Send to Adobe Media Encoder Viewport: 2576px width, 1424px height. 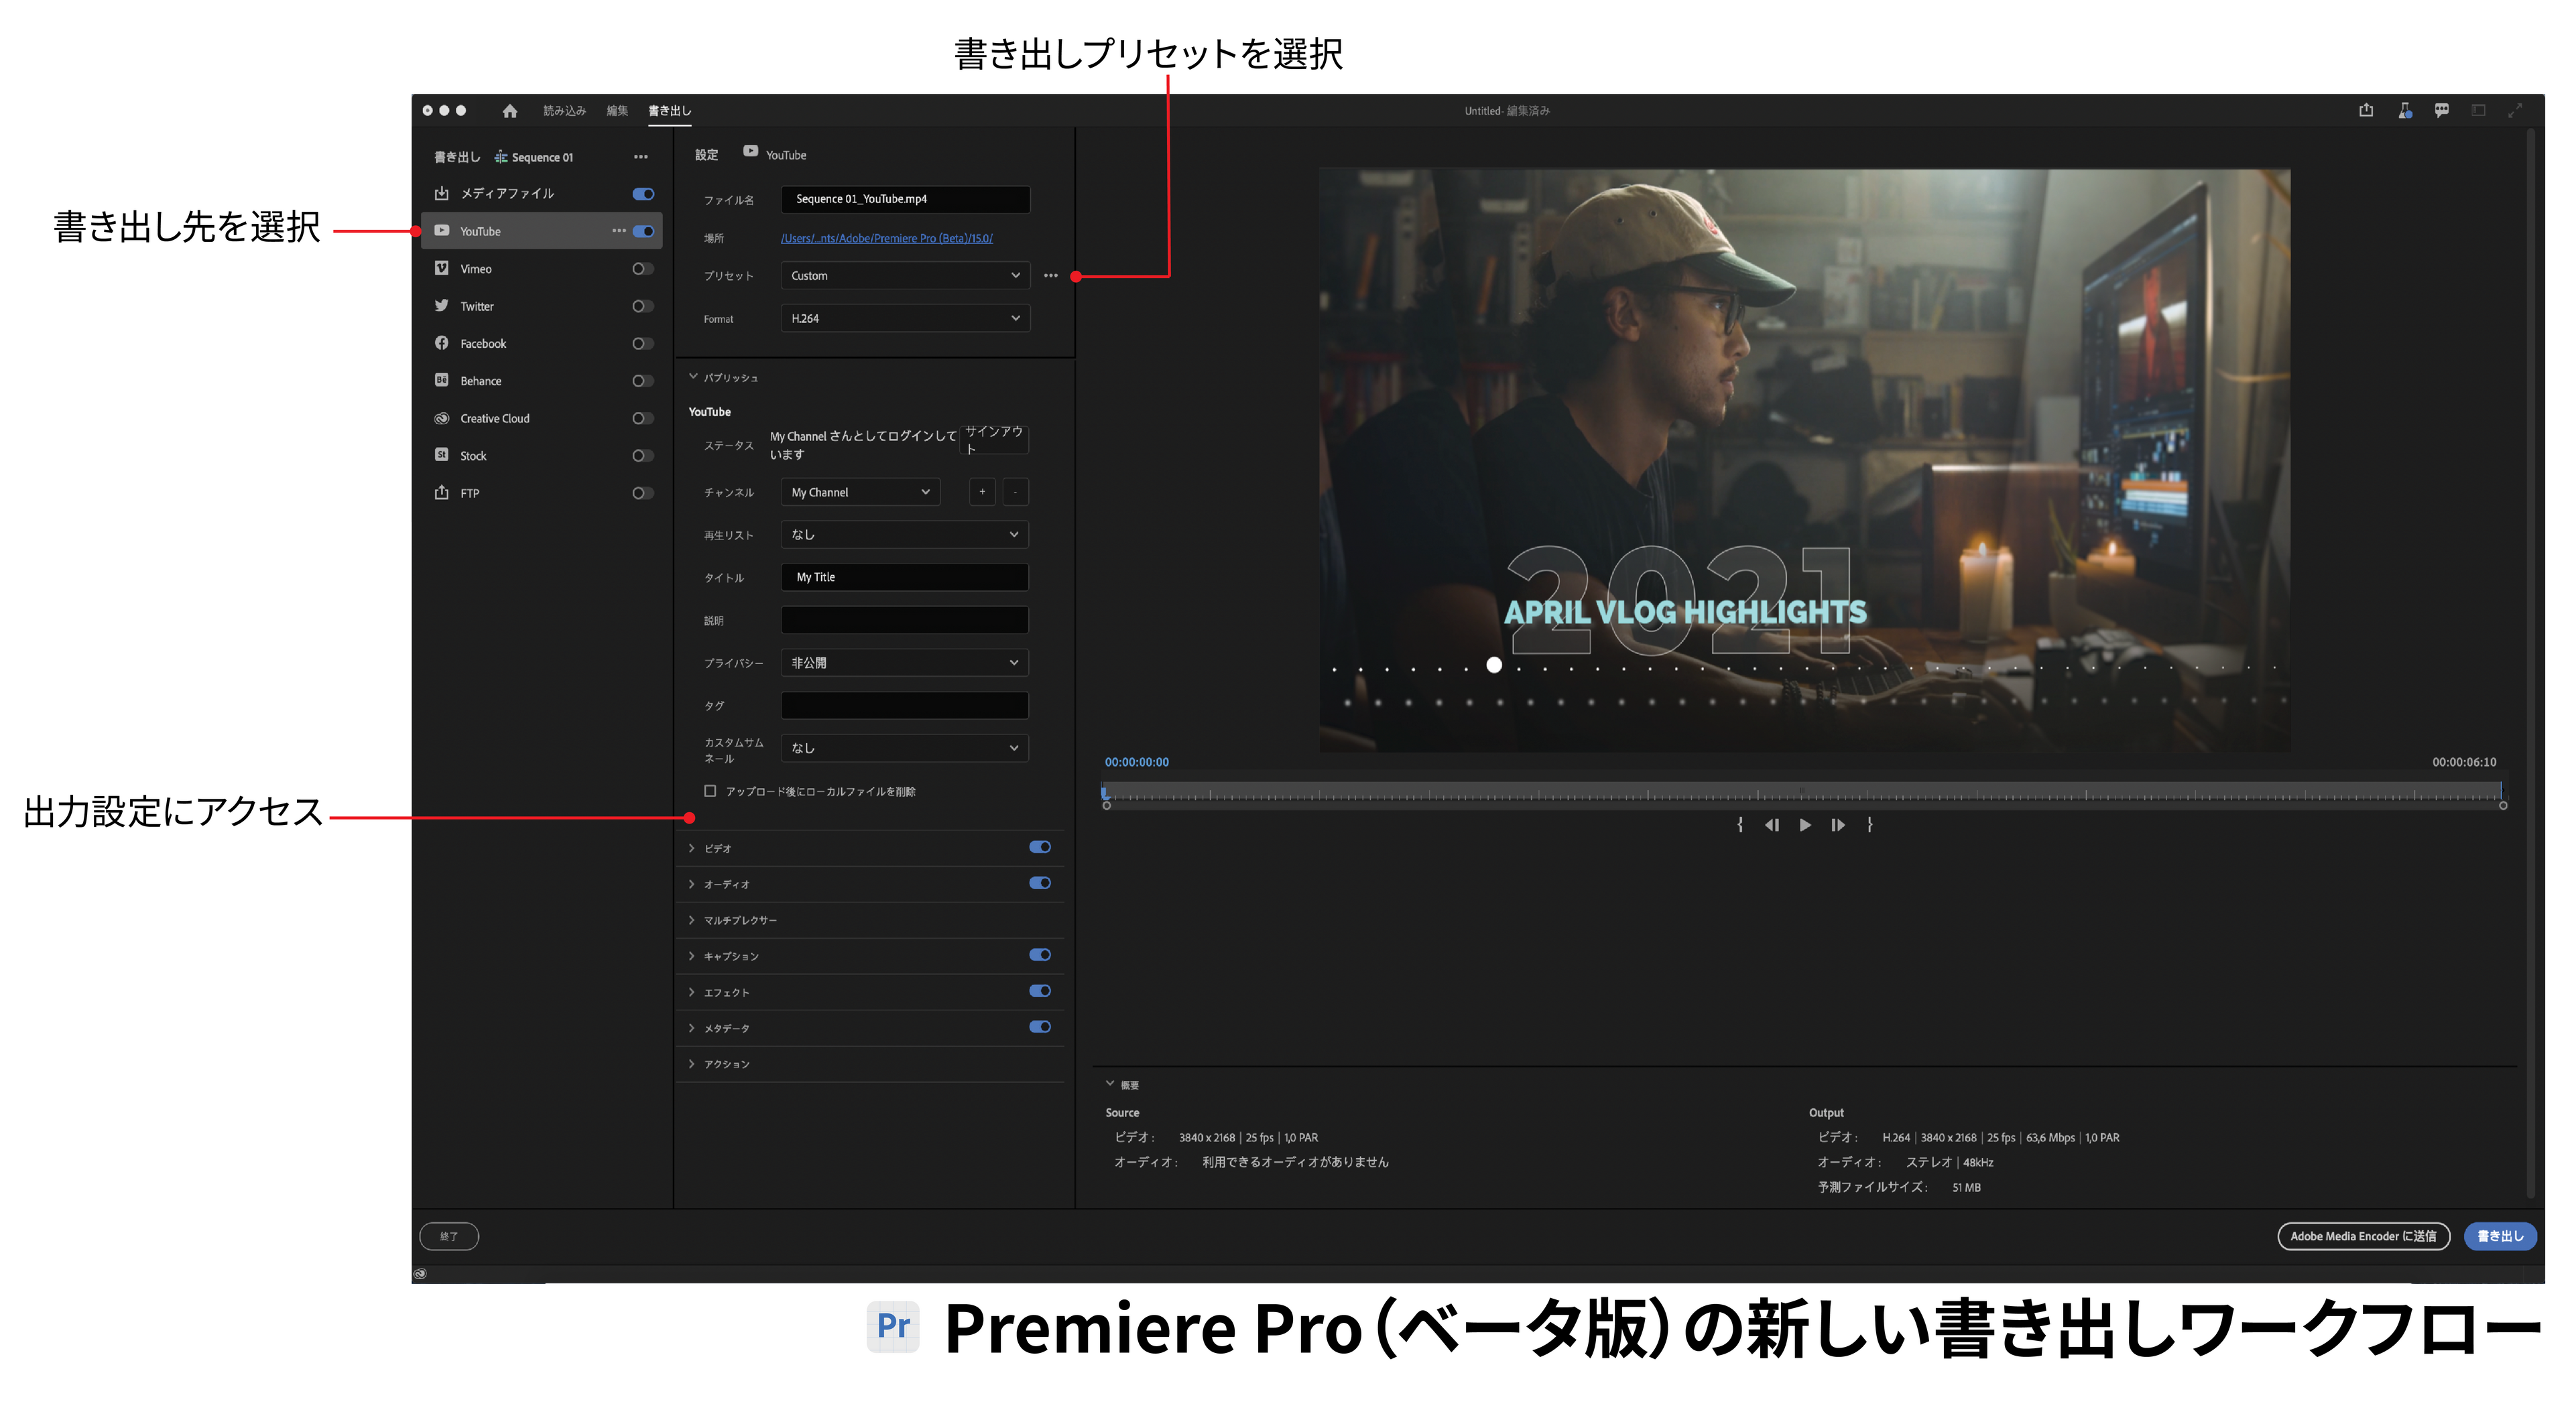pos(2364,1237)
